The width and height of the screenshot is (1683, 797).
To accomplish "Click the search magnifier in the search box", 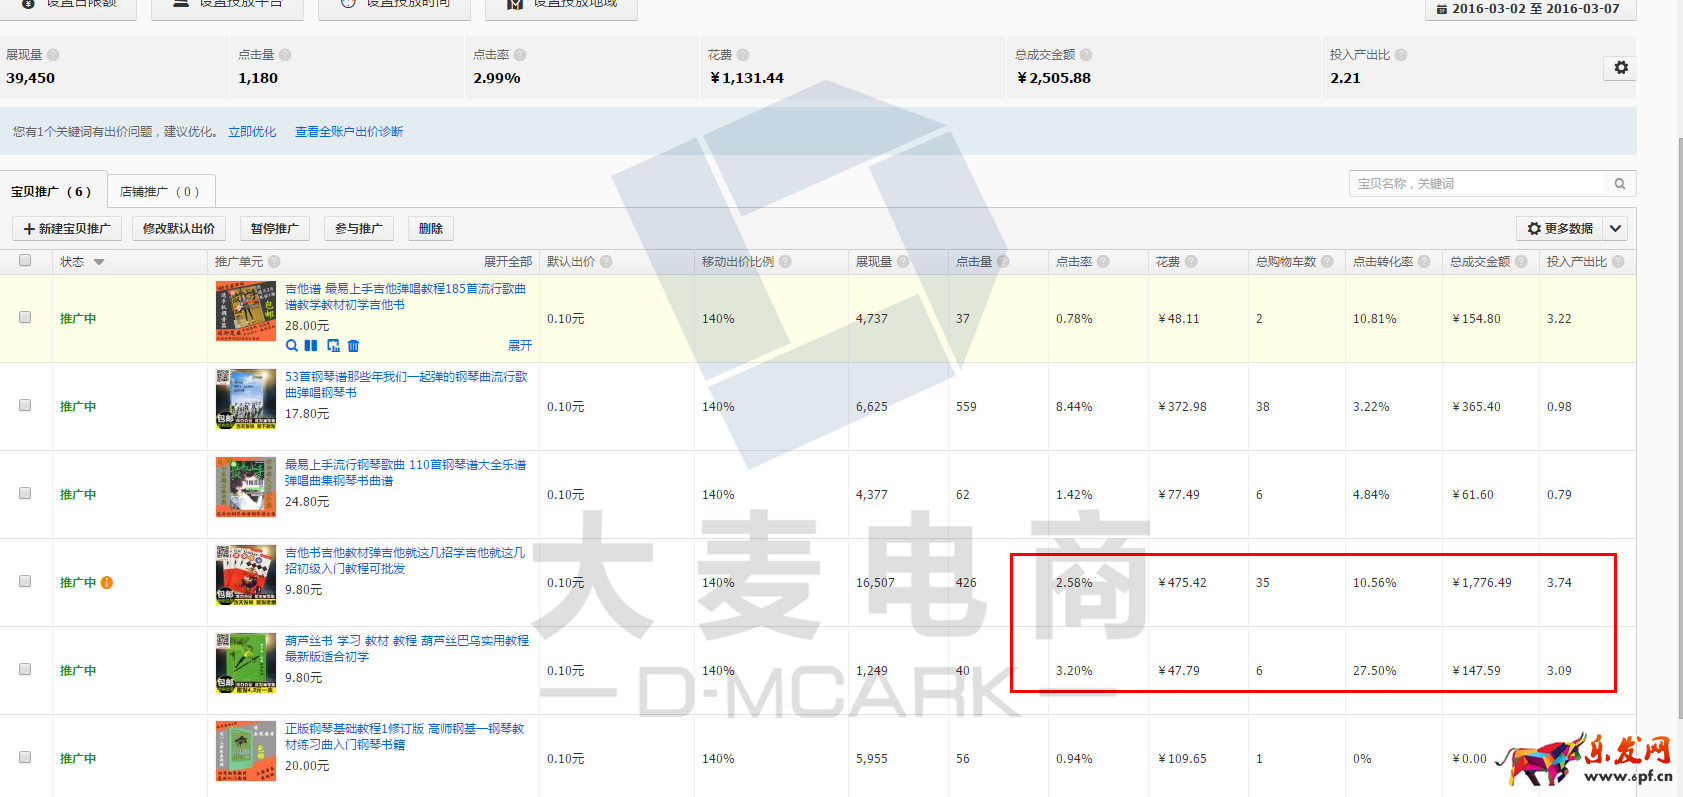I will [1620, 184].
